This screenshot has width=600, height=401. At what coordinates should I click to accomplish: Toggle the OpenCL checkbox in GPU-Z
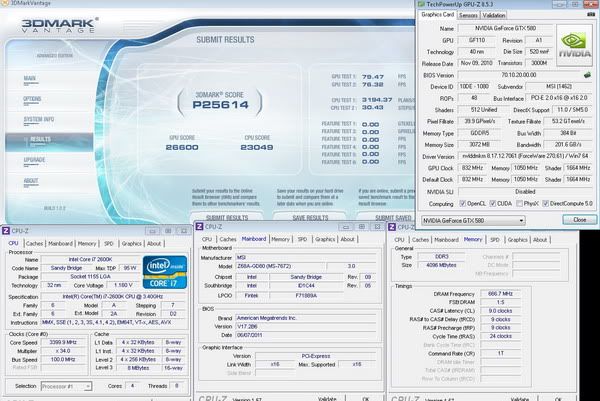click(463, 204)
